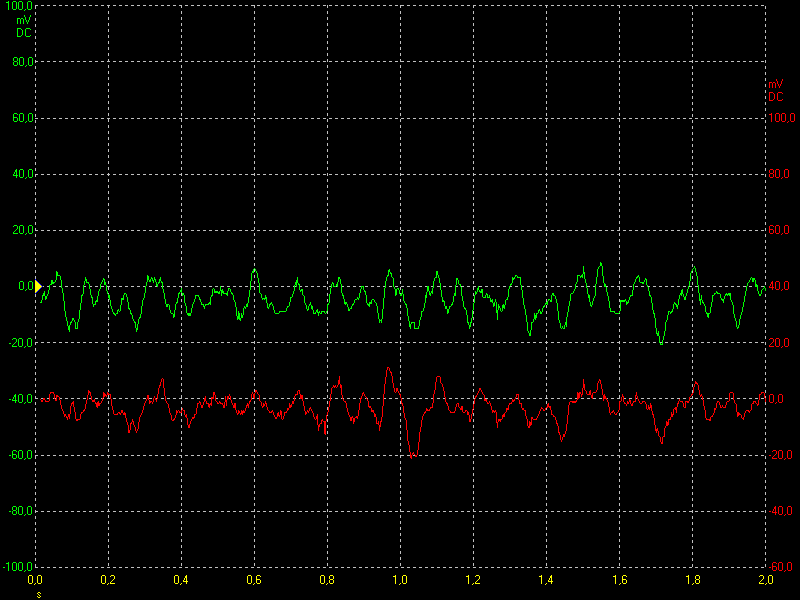The height and width of the screenshot is (600, 800).
Task: Click the time axis label 1,4
Action: pyautogui.click(x=546, y=580)
